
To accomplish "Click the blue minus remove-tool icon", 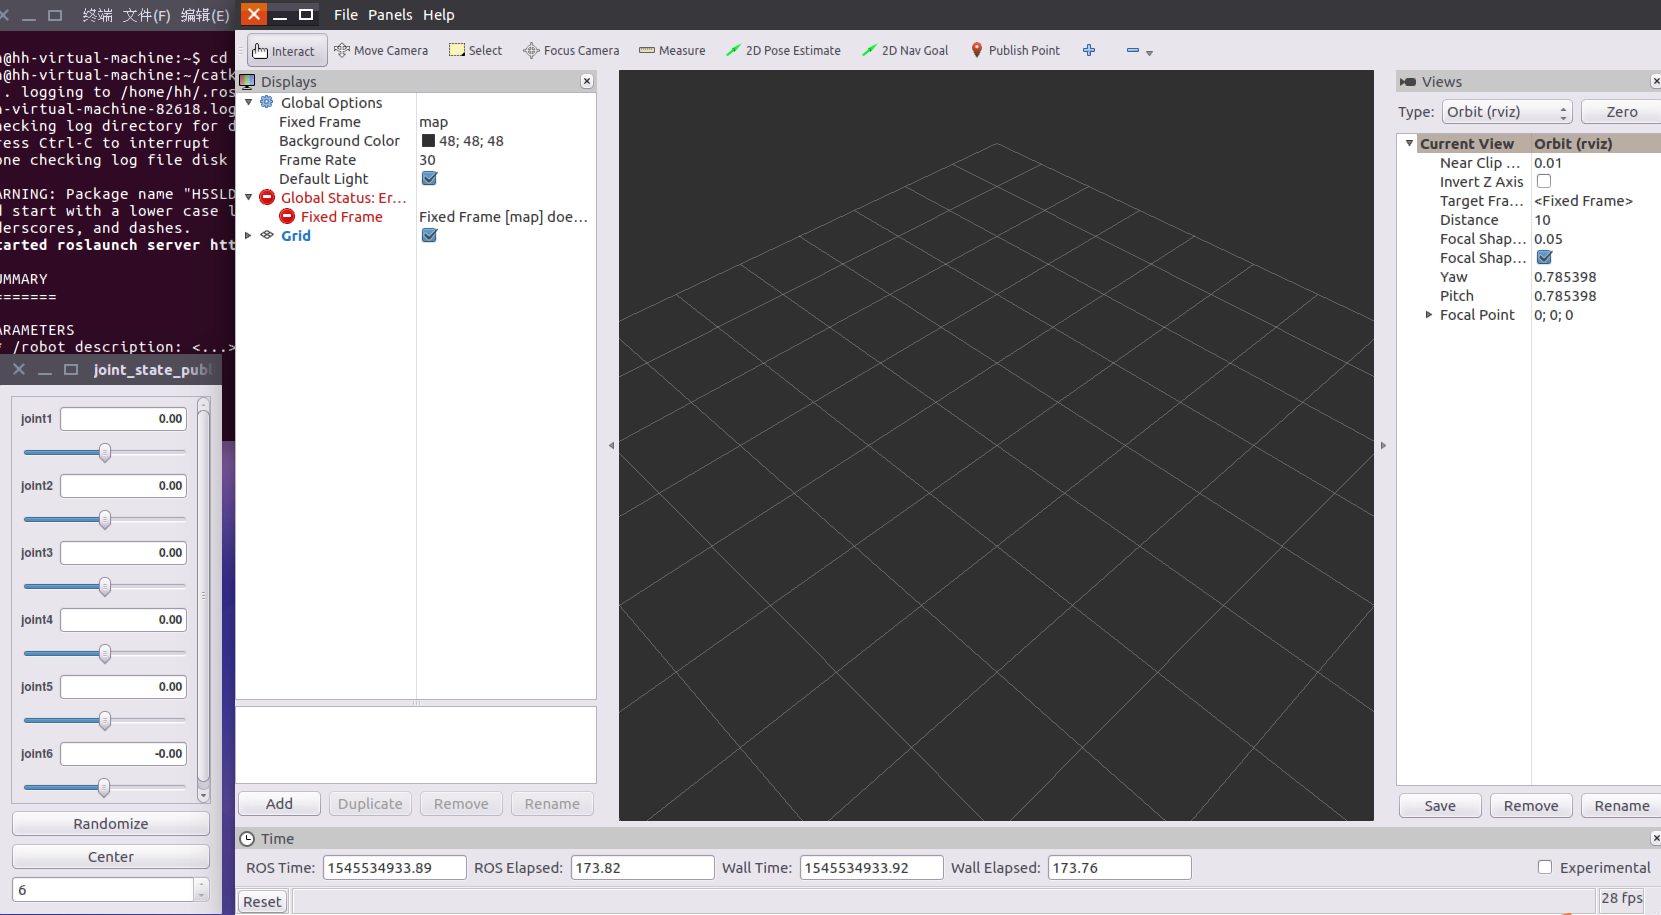I will [1133, 50].
